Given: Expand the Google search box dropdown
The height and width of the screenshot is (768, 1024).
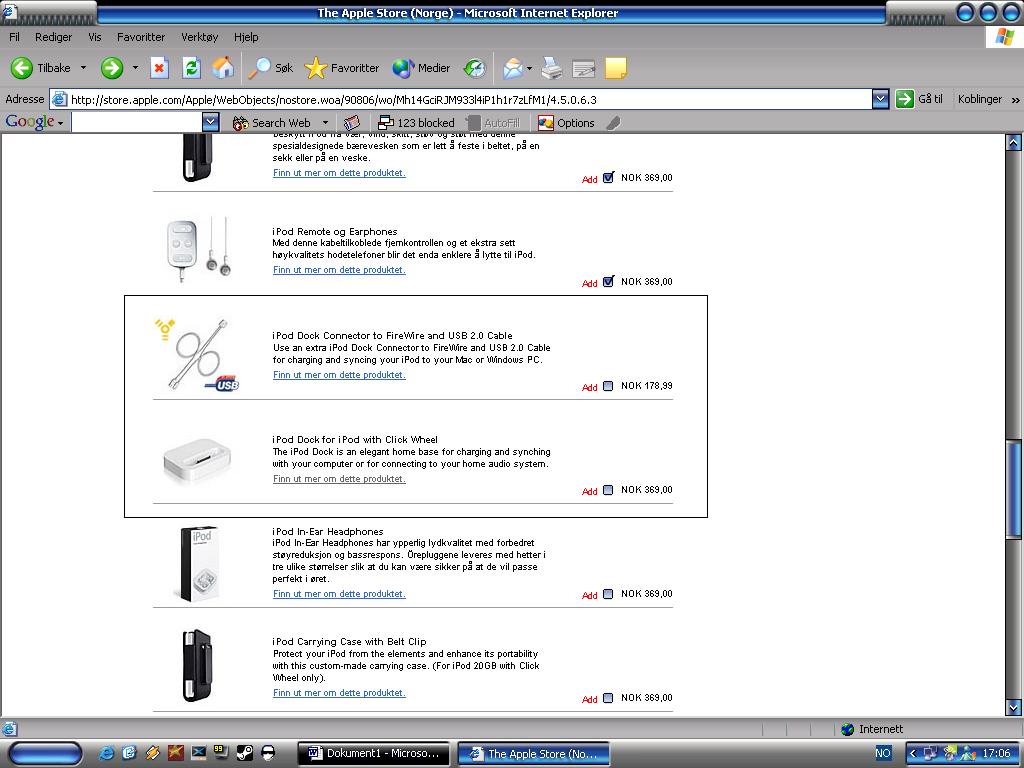Looking at the screenshot, I should point(210,122).
